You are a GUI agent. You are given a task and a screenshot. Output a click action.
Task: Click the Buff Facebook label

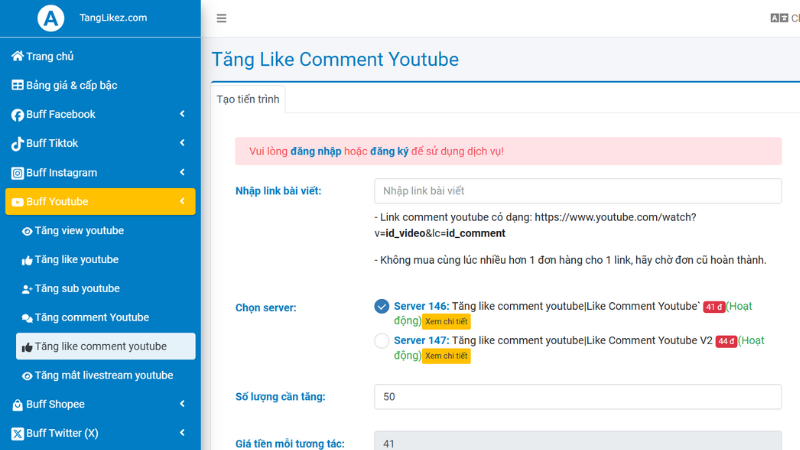pyautogui.click(x=61, y=114)
